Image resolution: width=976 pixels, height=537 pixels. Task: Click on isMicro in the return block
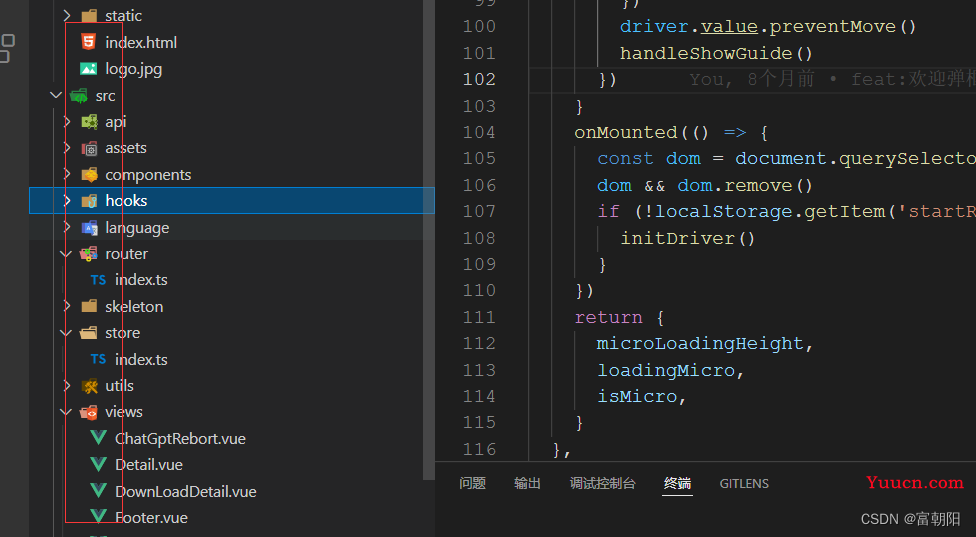pyautogui.click(x=637, y=396)
